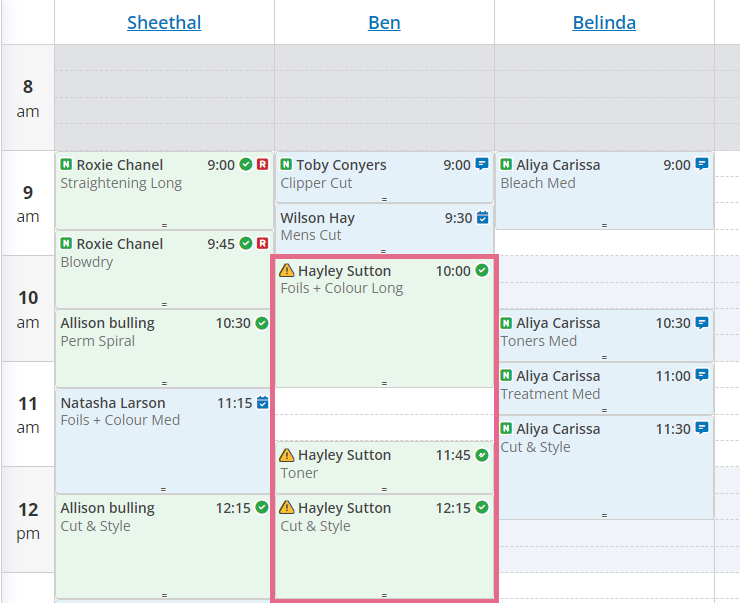Open Natasha Larson Foils + Colour Med appointment
Image resolution: width=740 pixels, height=603 pixels.
(x=164, y=441)
